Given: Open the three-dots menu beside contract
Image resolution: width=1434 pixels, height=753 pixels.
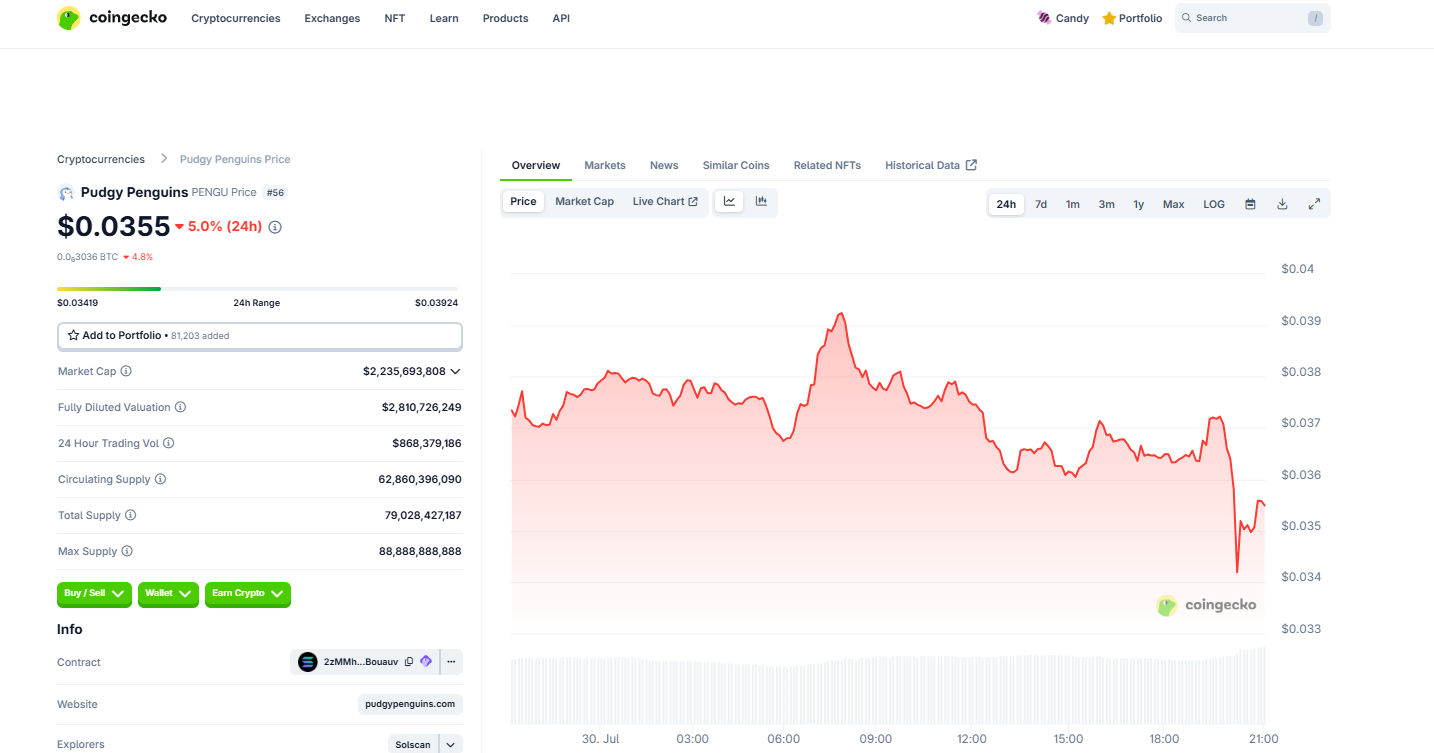Looking at the screenshot, I should click(451, 662).
